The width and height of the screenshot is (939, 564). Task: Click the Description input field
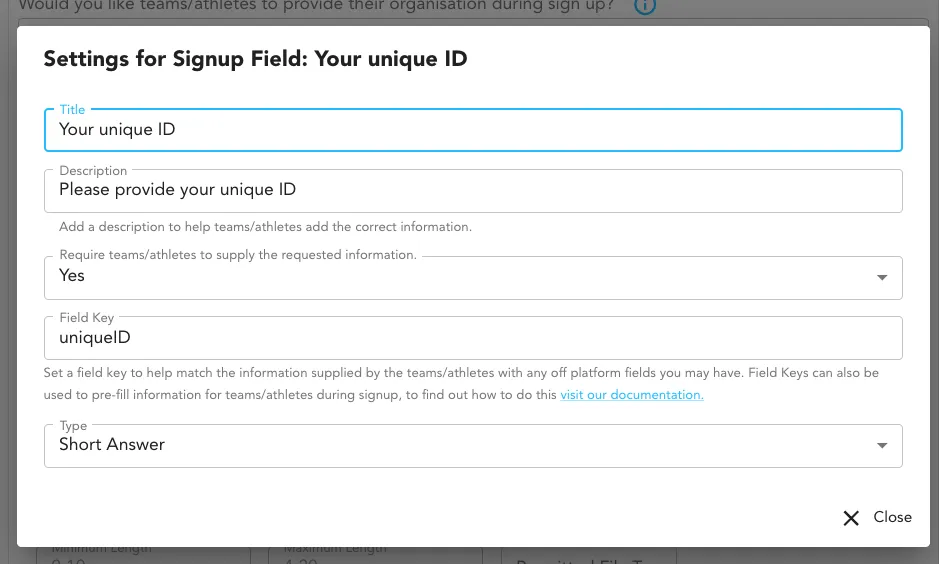pos(473,190)
